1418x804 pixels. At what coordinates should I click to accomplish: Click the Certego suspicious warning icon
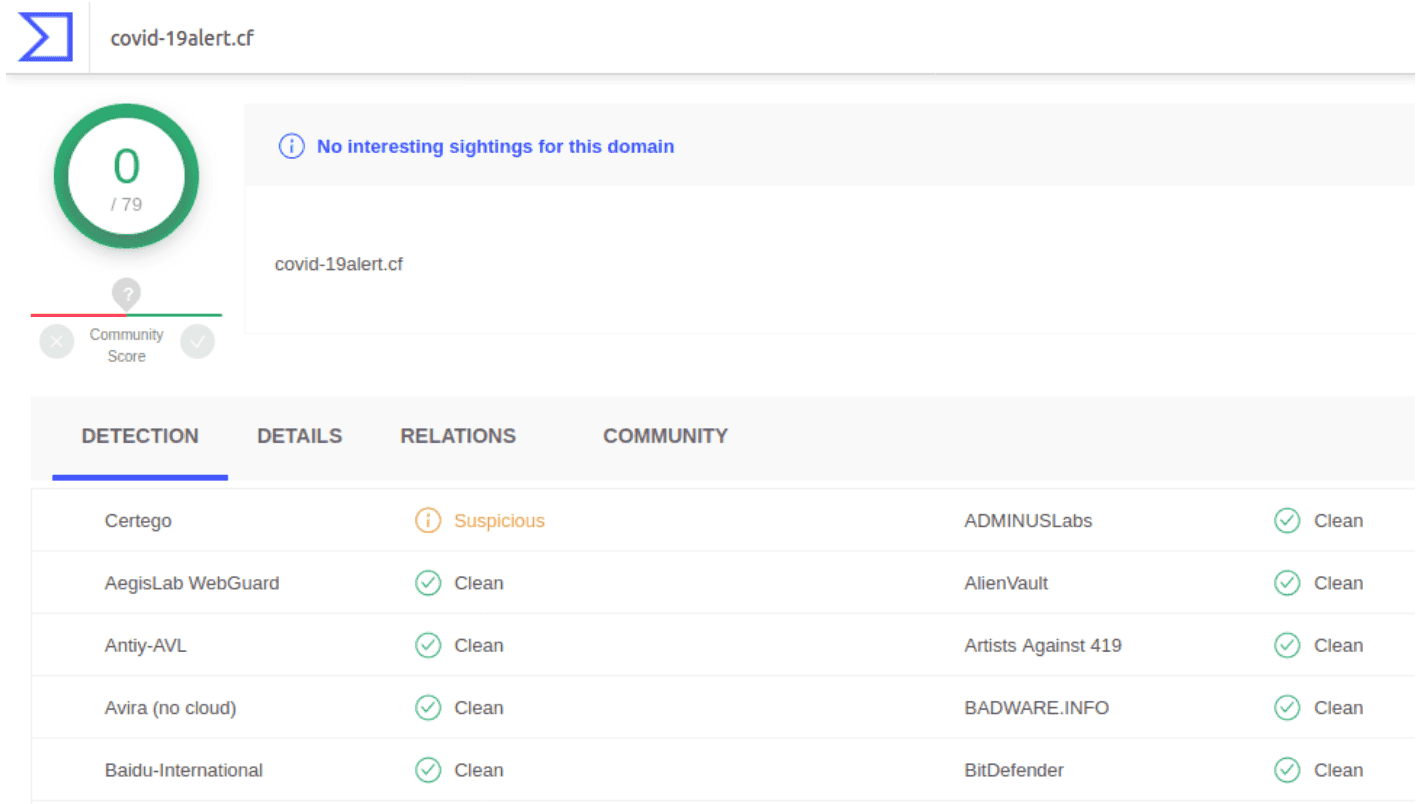(x=428, y=521)
